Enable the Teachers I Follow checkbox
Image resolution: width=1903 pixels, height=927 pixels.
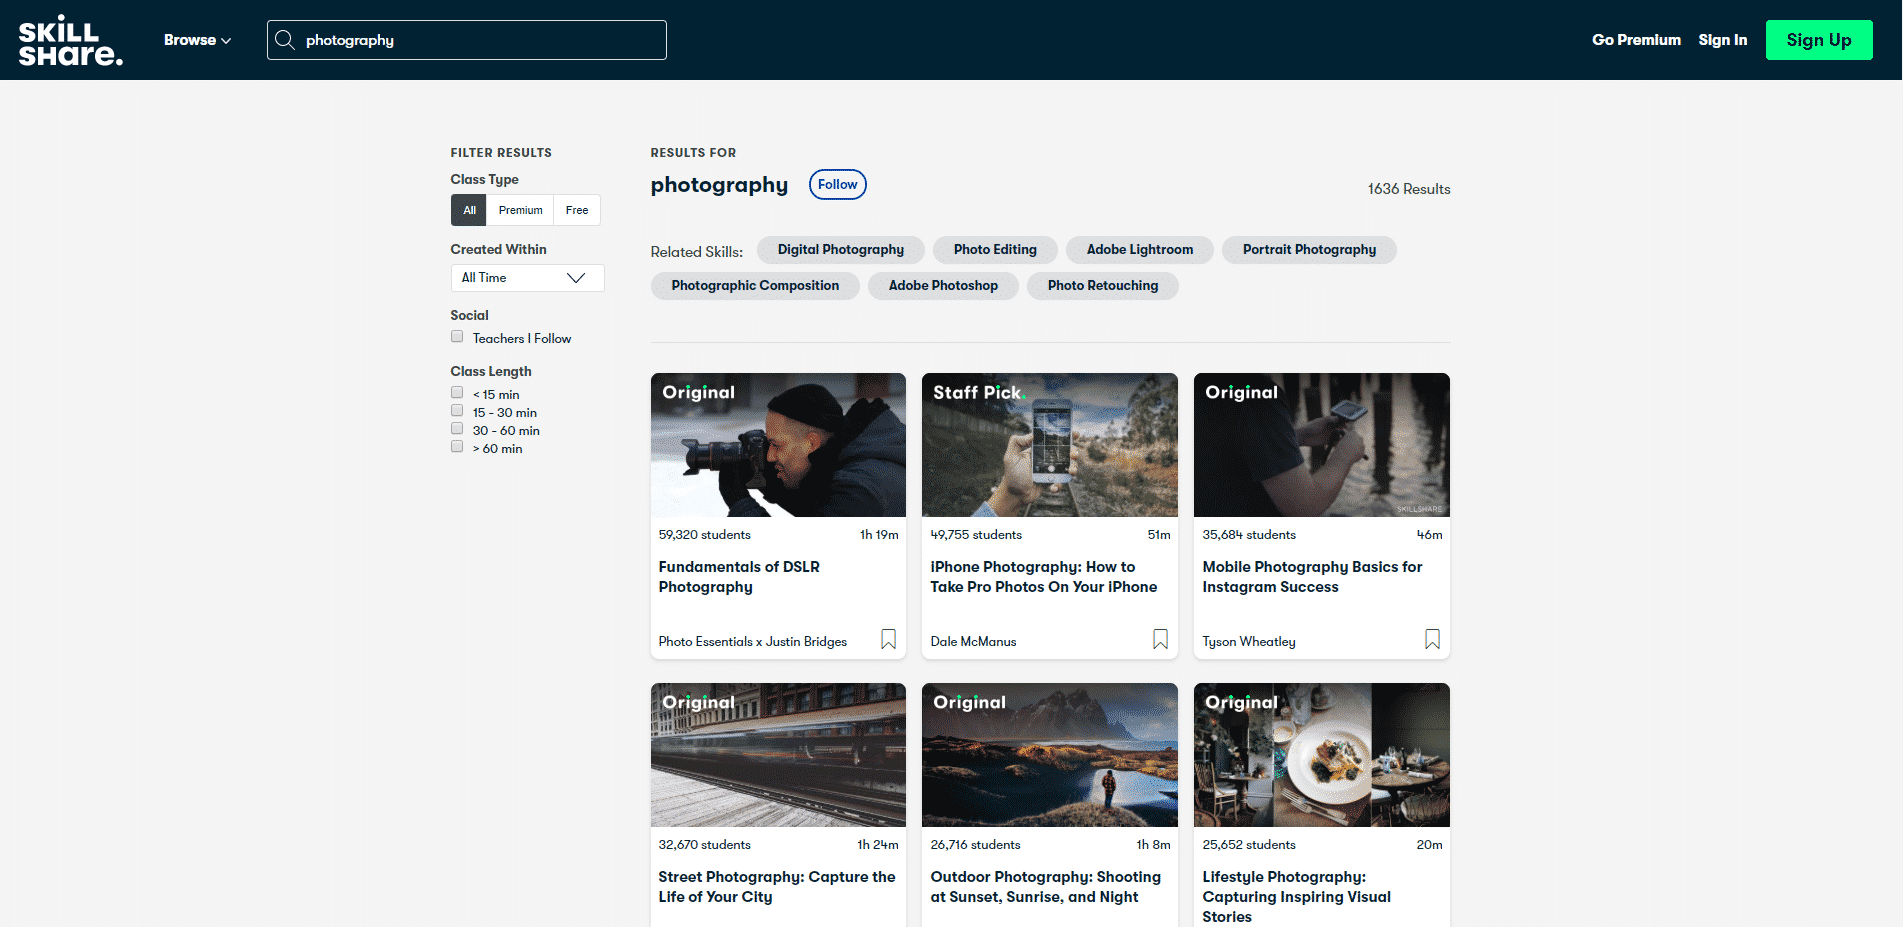point(457,337)
